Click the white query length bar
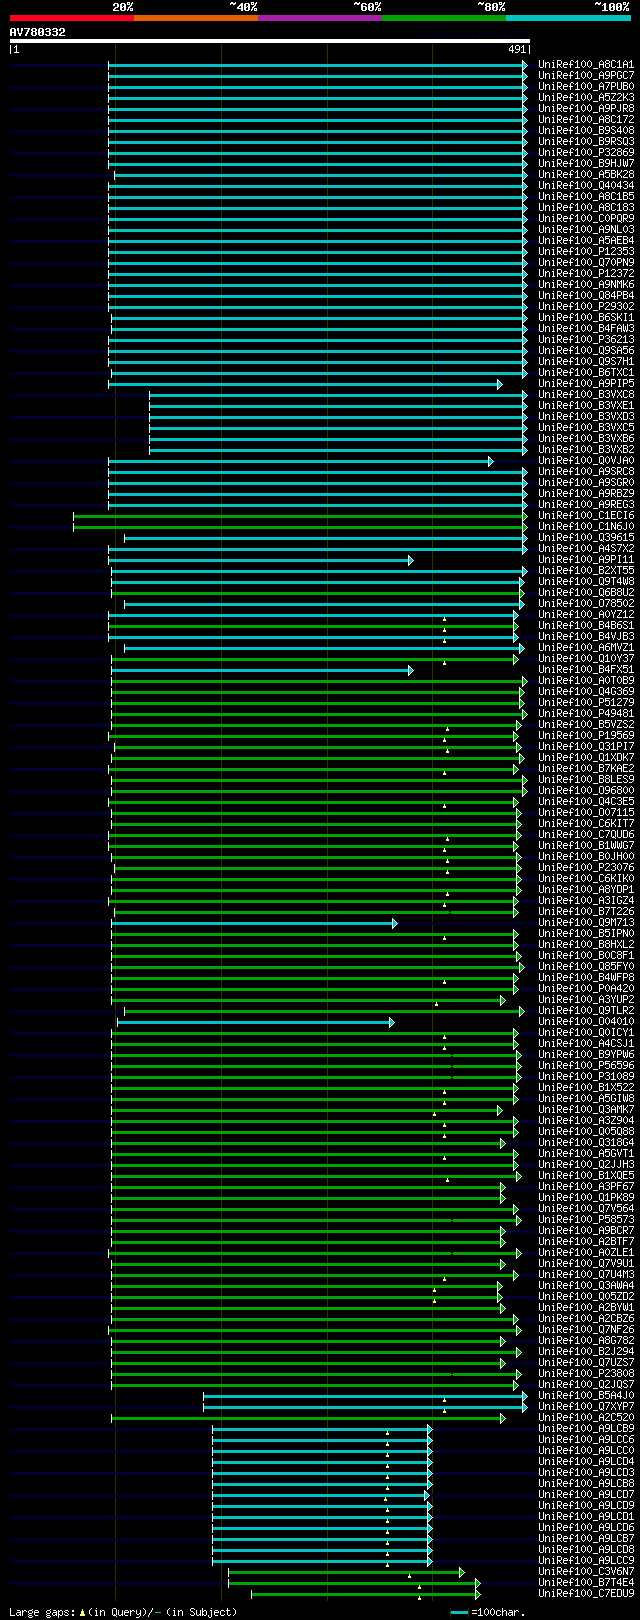640x1620 pixels. 269,41
